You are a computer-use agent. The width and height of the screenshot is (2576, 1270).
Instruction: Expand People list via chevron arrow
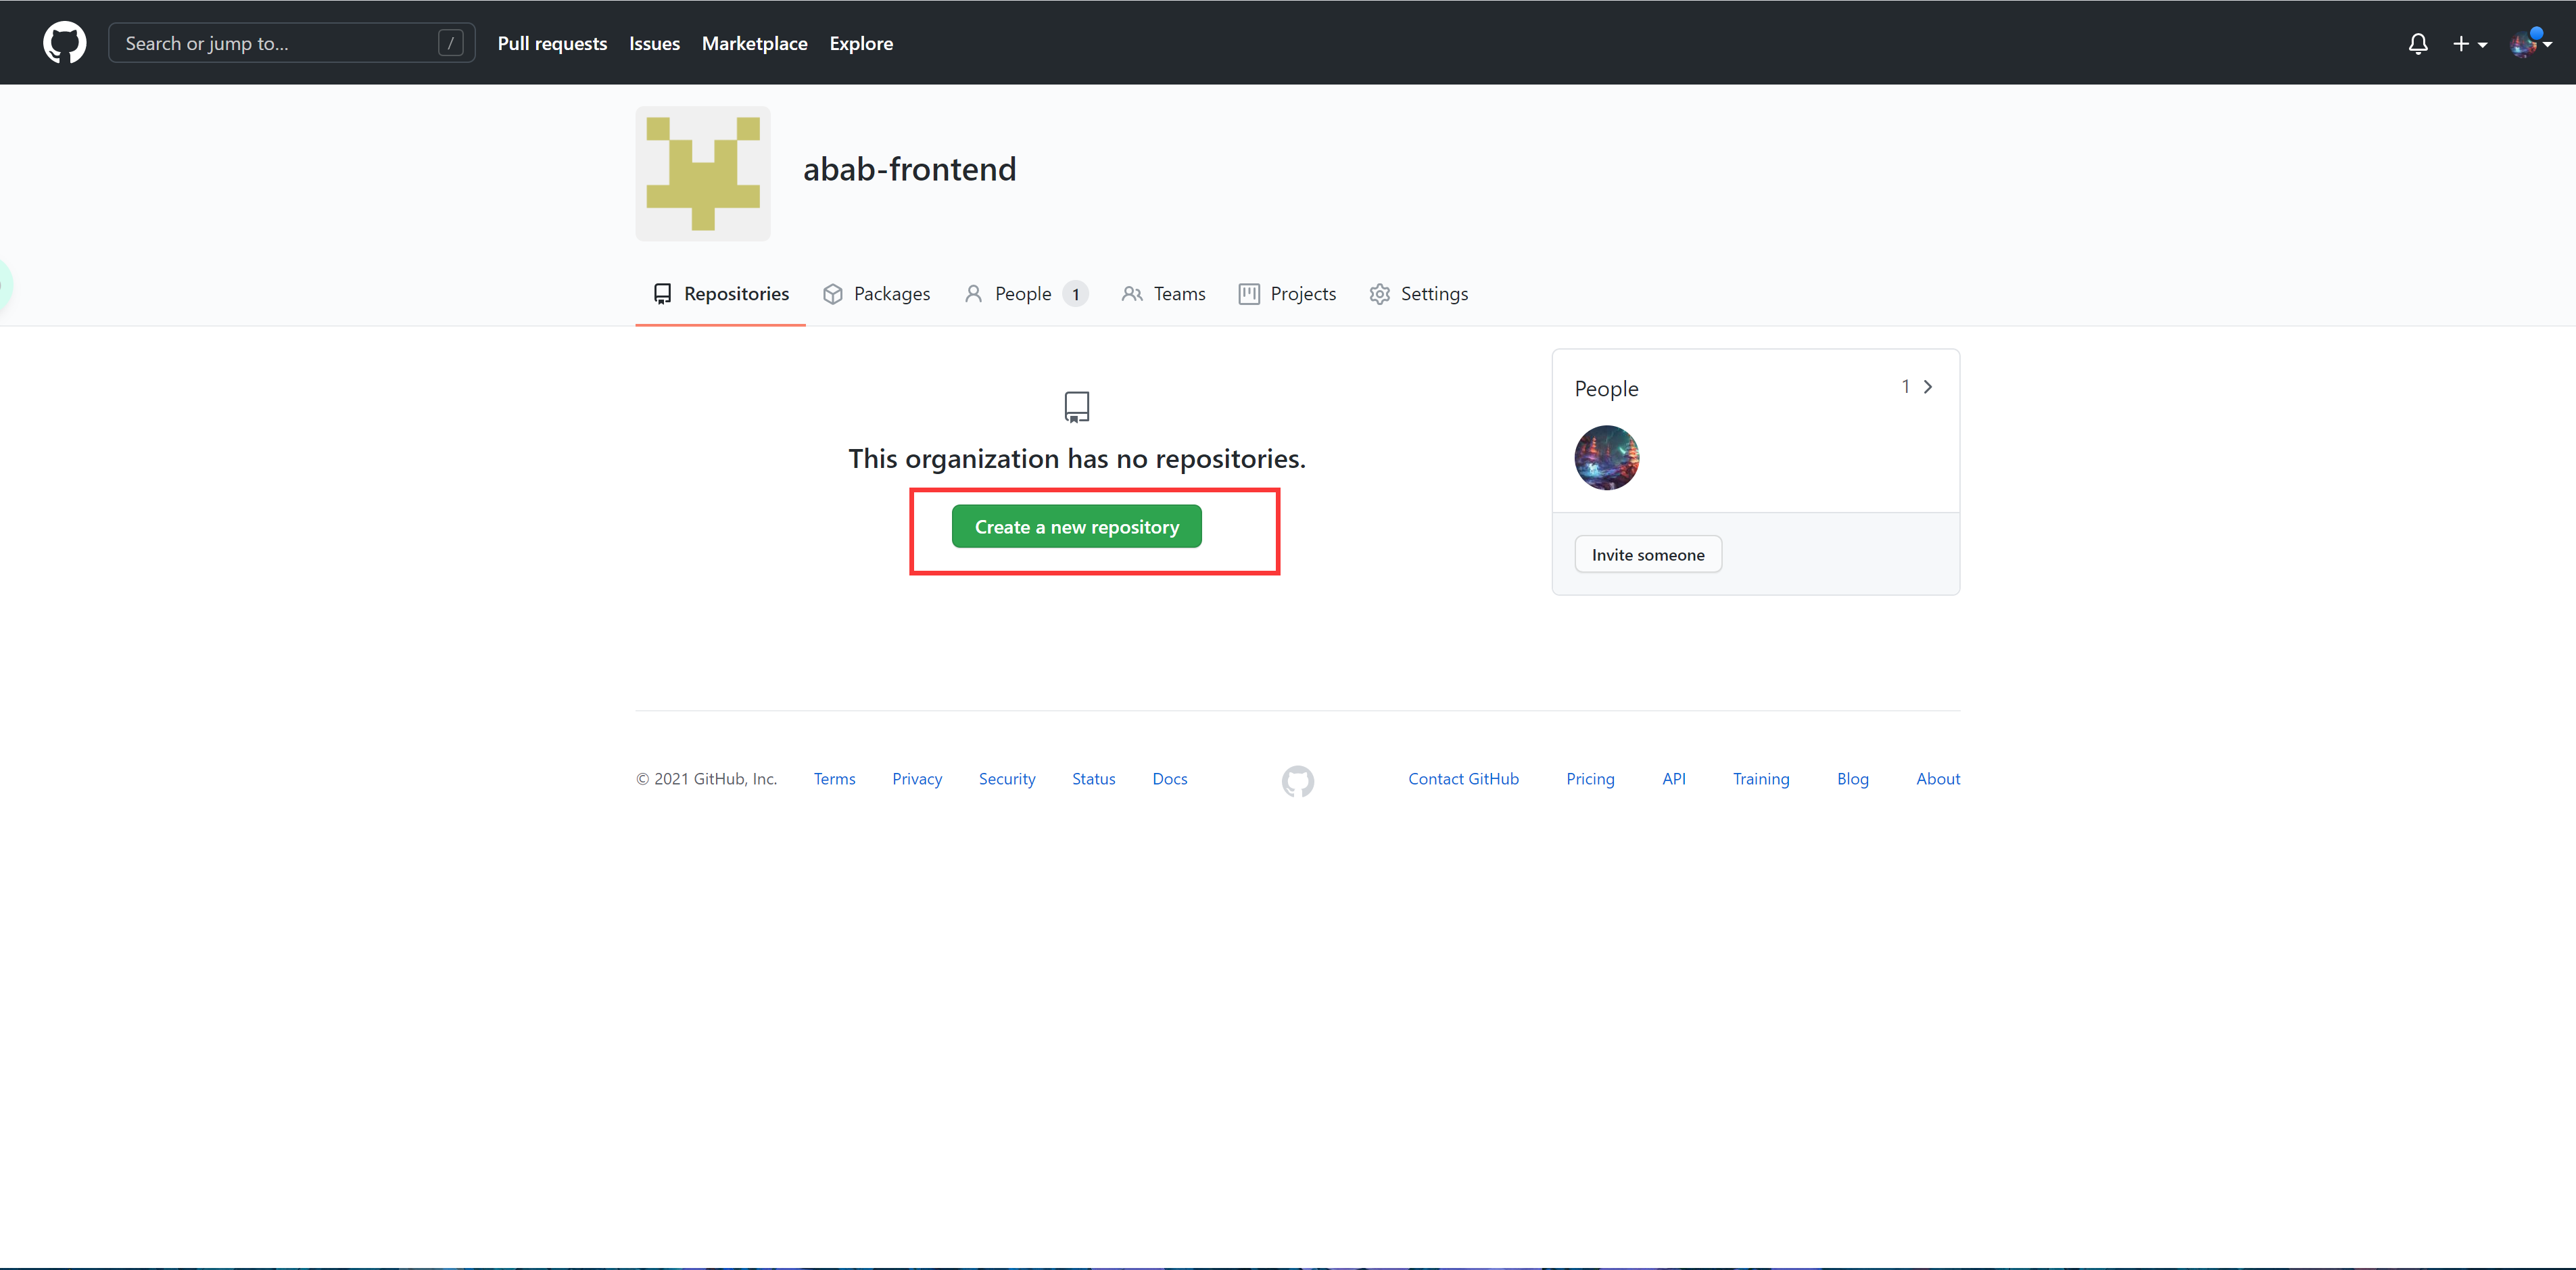(1927, 387)
